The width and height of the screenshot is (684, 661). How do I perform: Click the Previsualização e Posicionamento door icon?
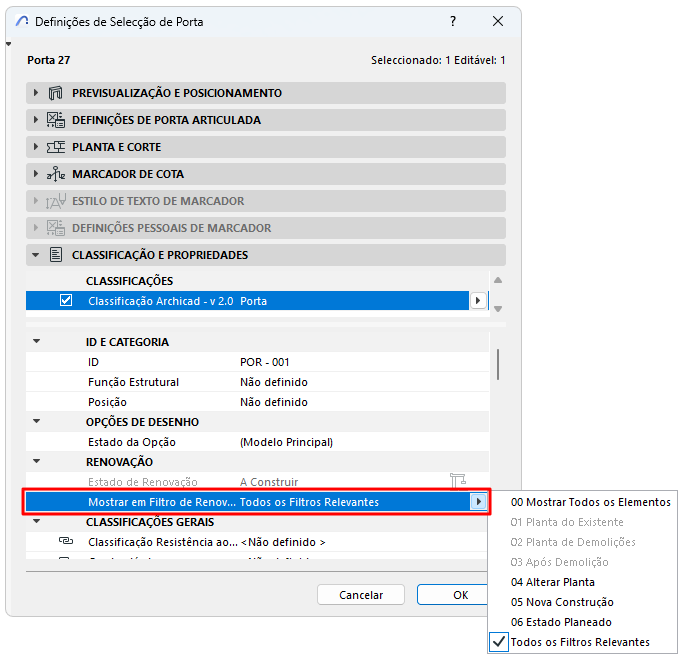(x=55, y=93)
